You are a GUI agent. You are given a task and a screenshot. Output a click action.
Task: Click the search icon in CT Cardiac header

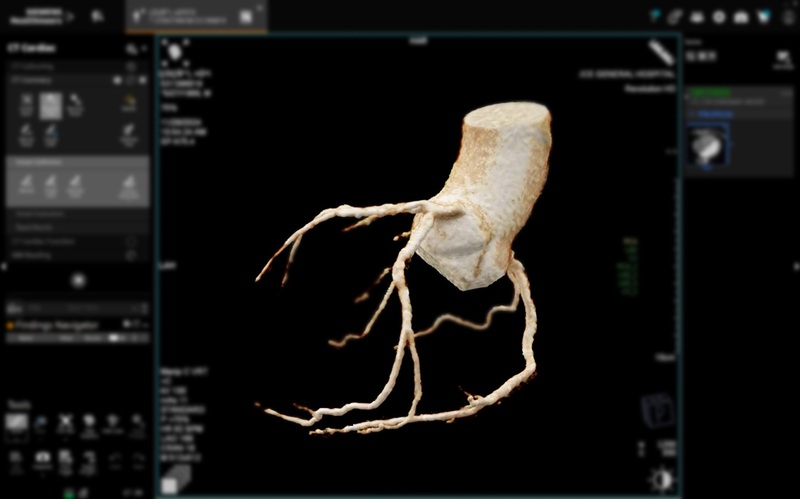[131, 49]
